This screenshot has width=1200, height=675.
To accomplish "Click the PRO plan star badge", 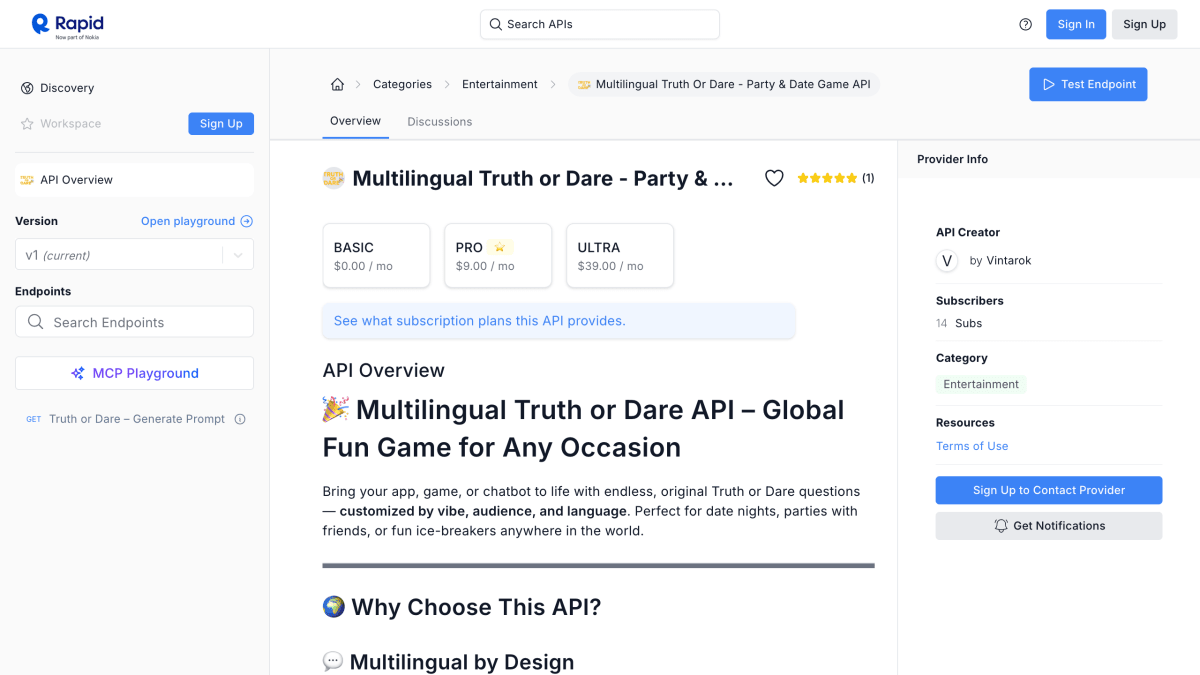I will (x=501, y=247).
